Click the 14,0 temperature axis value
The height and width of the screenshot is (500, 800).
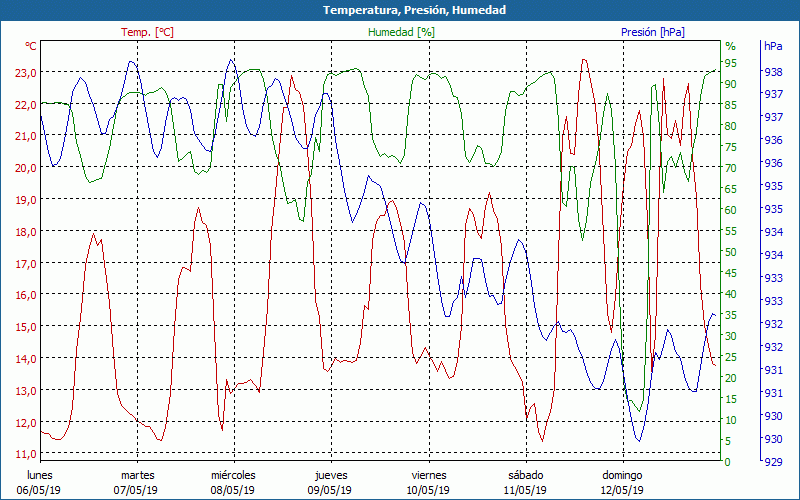point(26,359)
